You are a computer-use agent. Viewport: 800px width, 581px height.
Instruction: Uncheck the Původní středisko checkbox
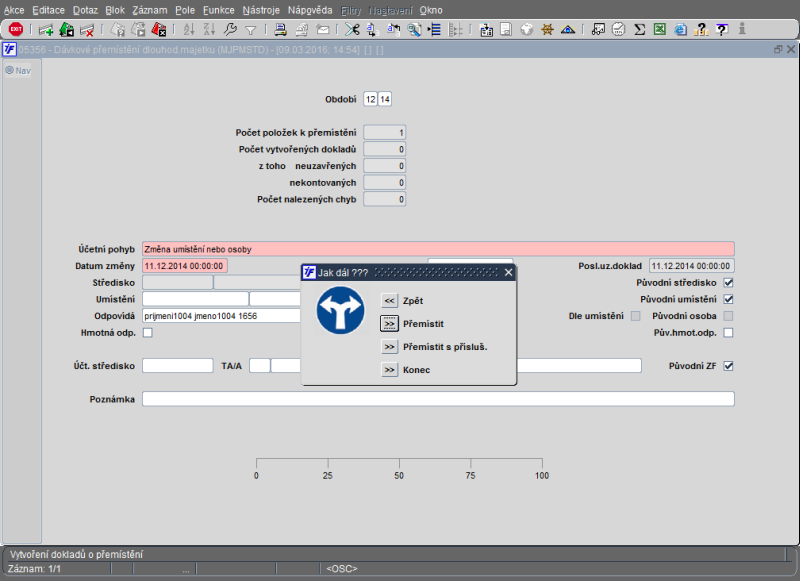729,283
